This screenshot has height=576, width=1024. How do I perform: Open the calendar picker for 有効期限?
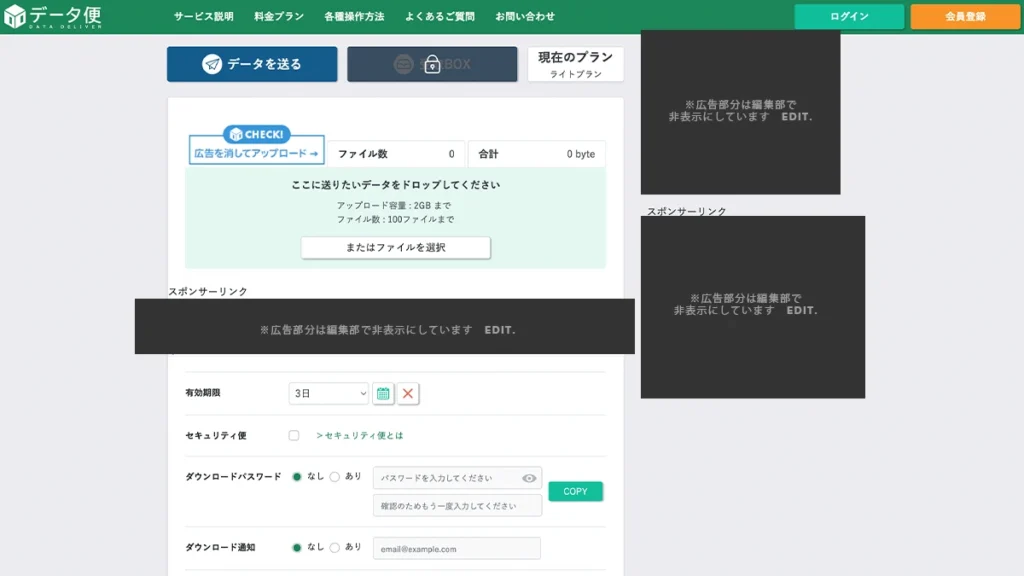point(383,394)
